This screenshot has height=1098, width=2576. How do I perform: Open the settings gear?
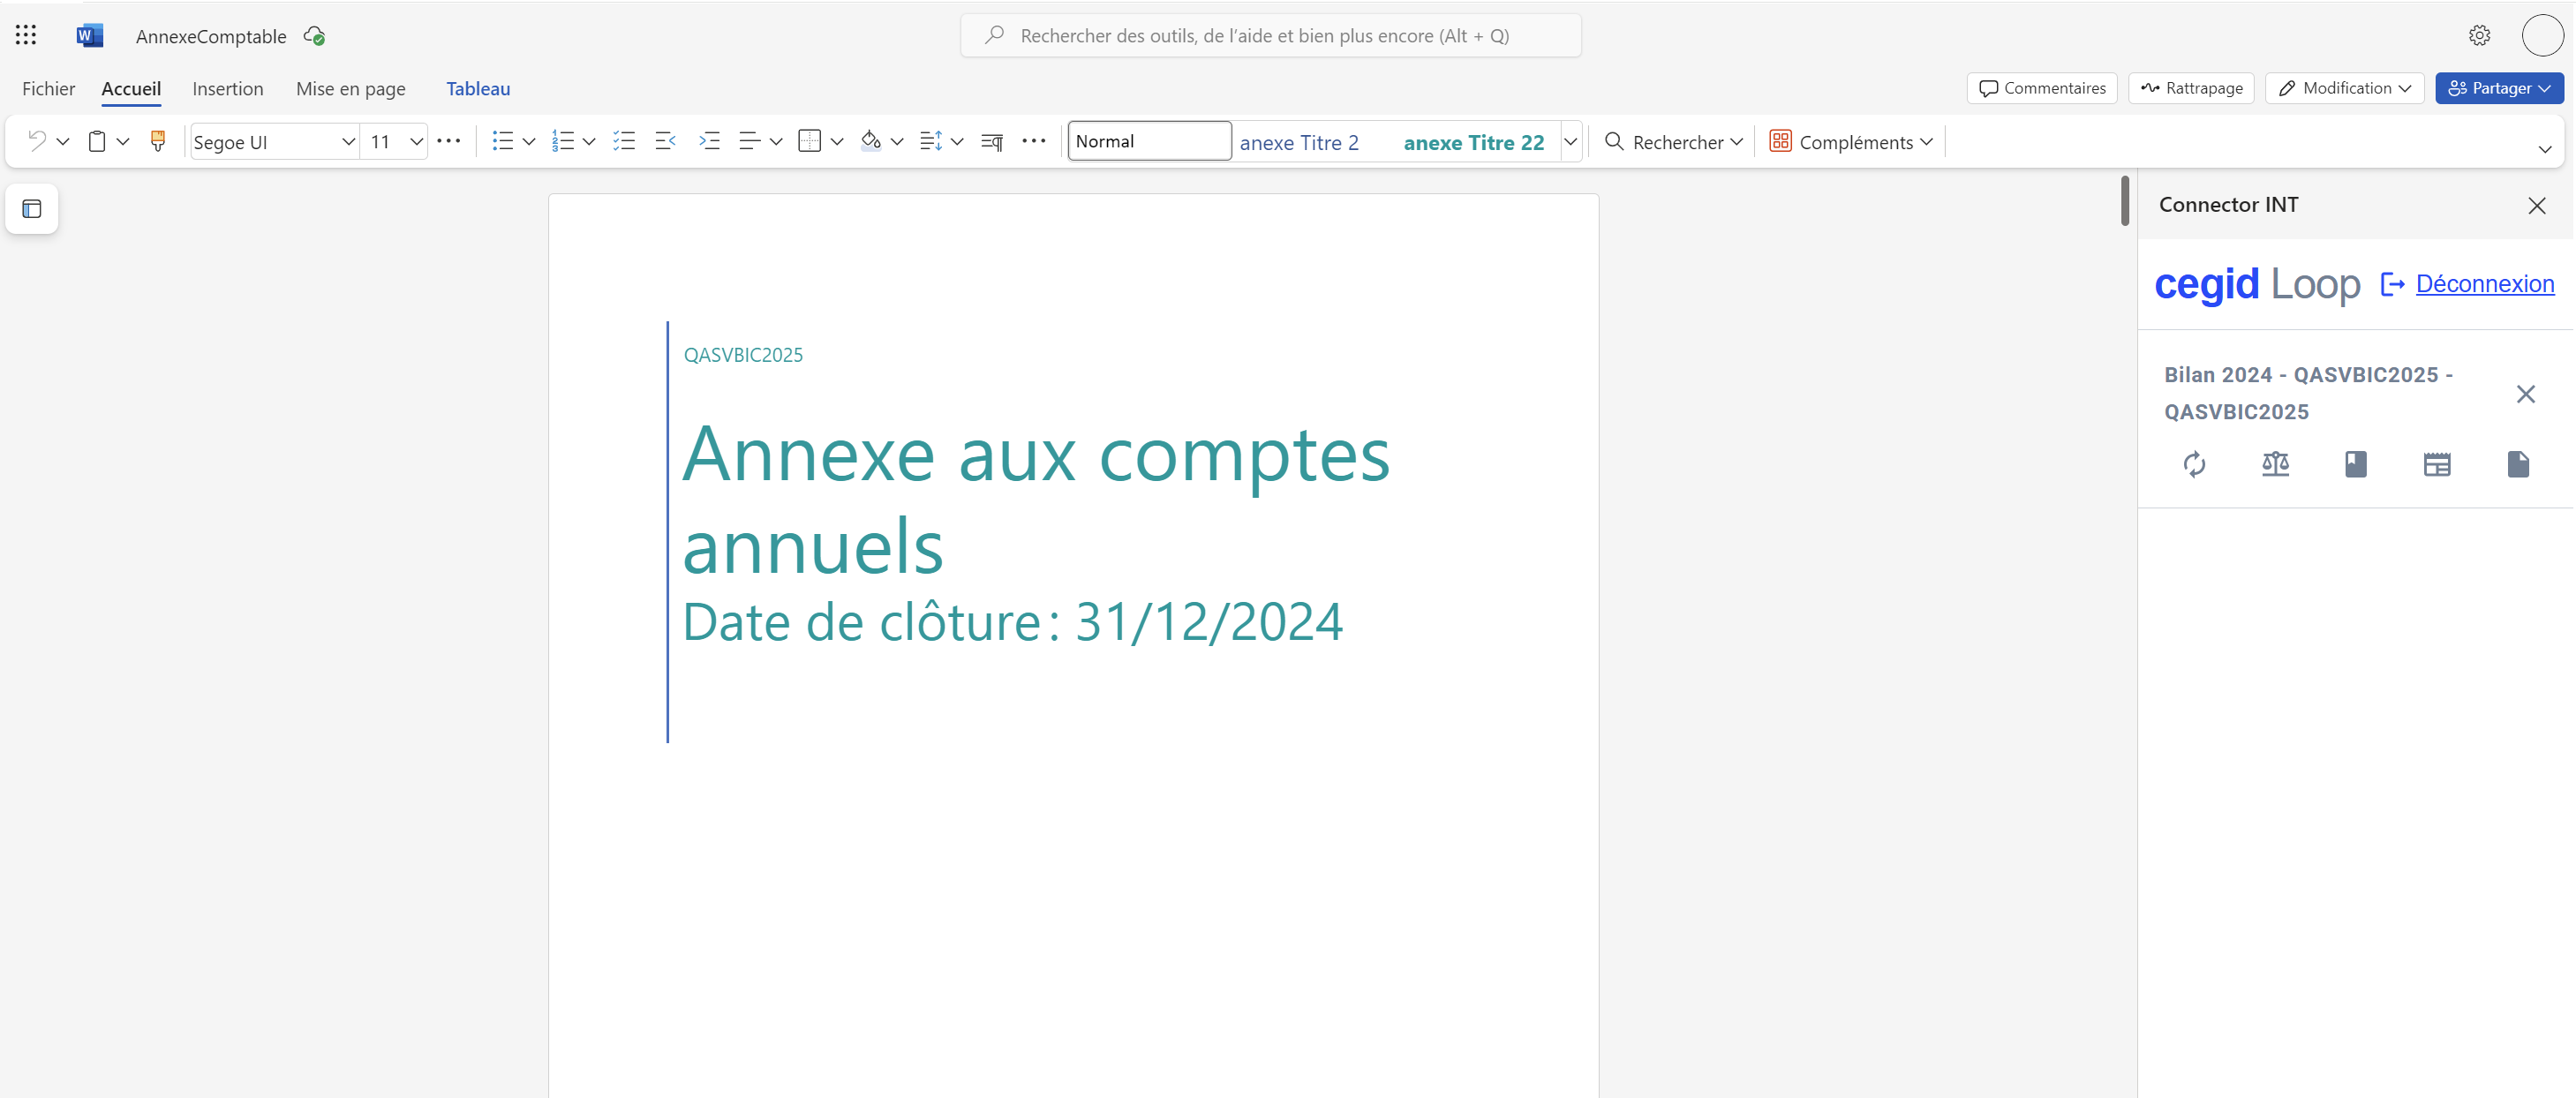[x=2479, y=36]
